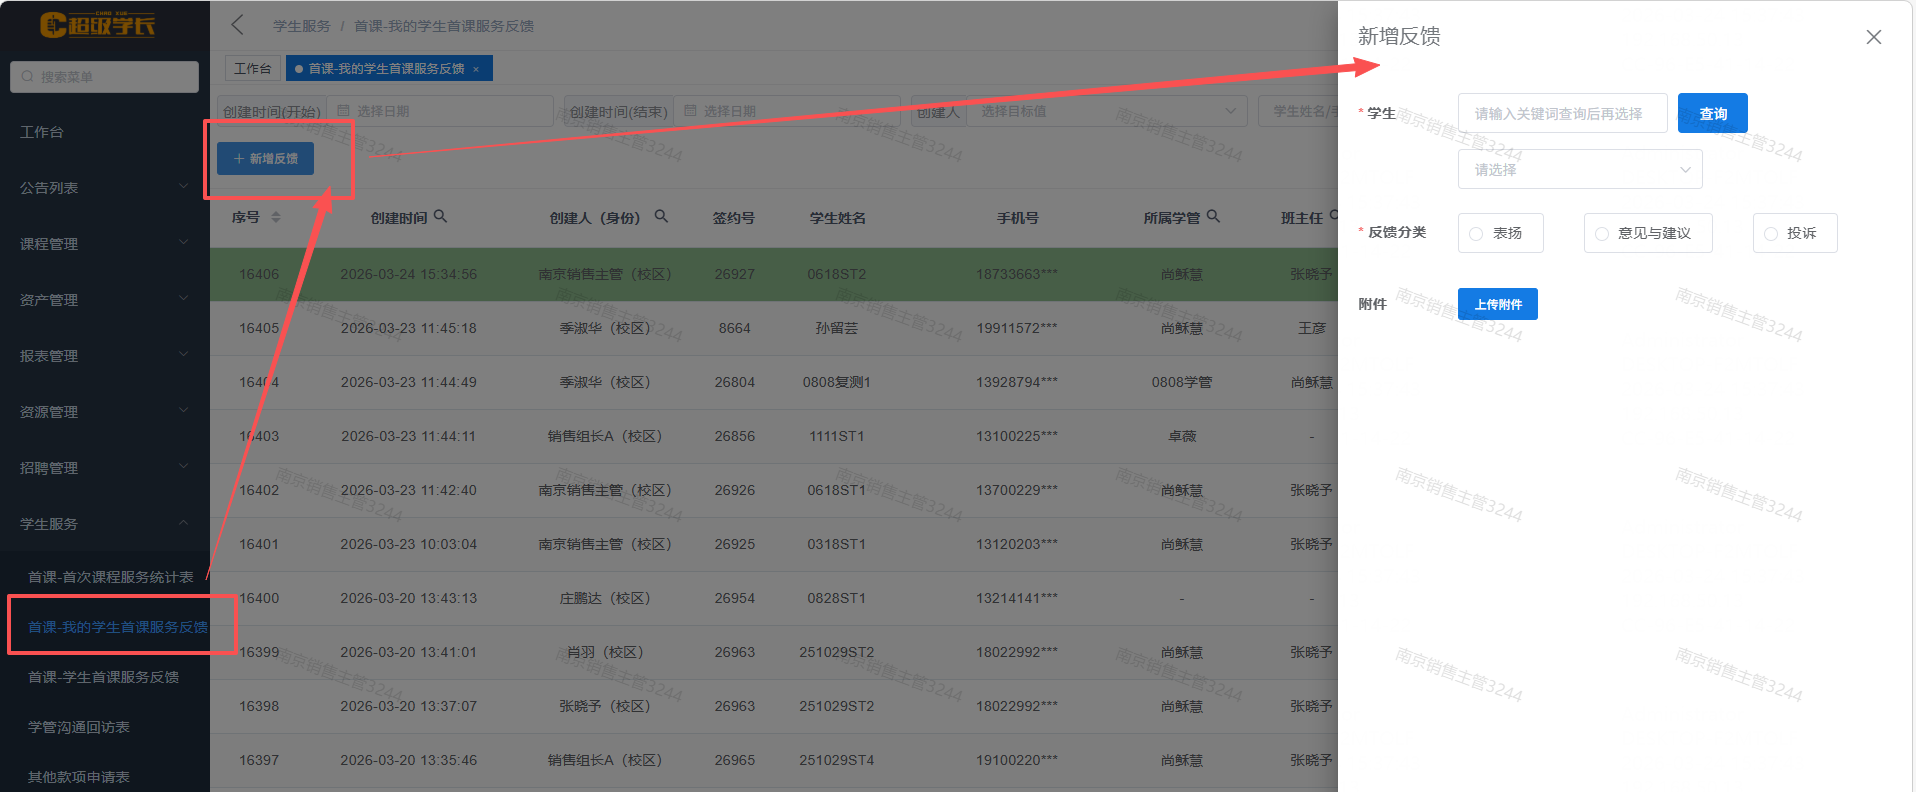This screenshot has height=792, width=1916.
Task: Click the 搜索菜单 search box
Action: coord(105,77)
